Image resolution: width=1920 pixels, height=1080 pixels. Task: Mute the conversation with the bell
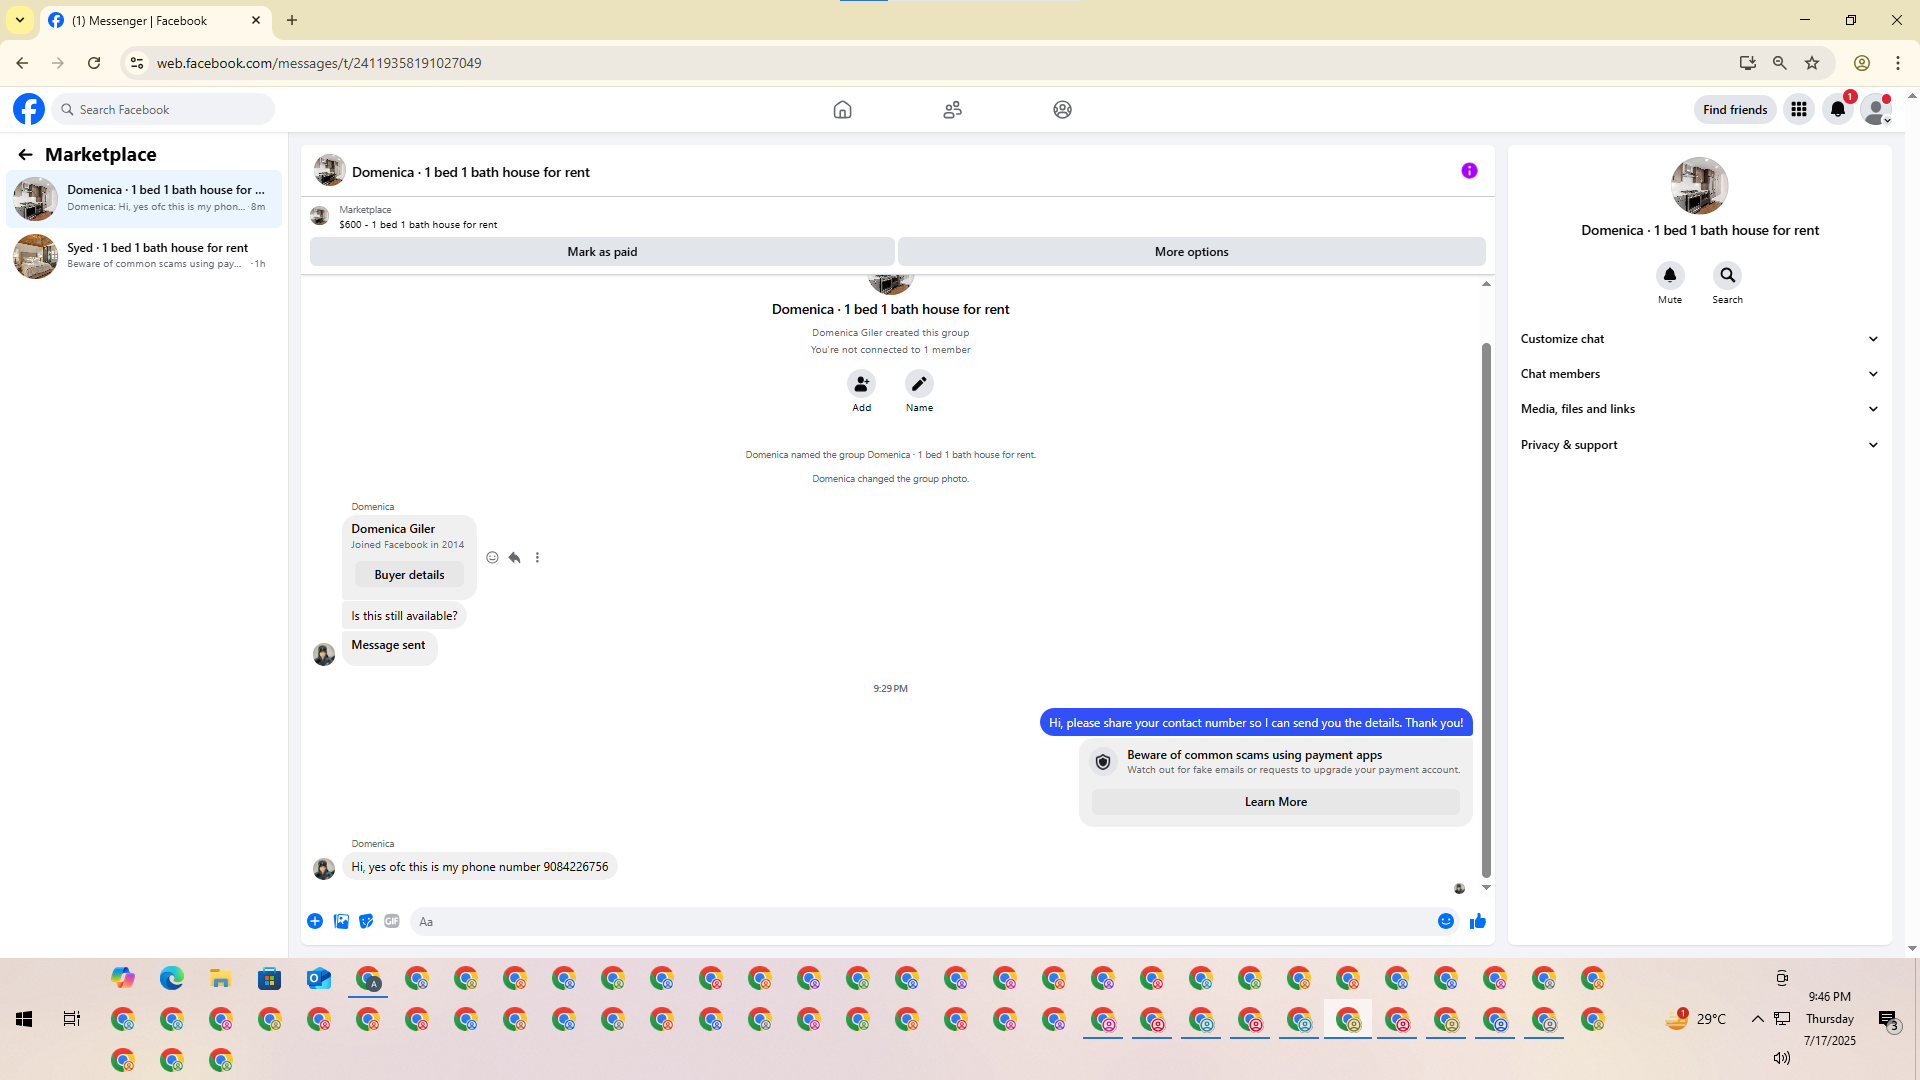(x=1670, y=275)
